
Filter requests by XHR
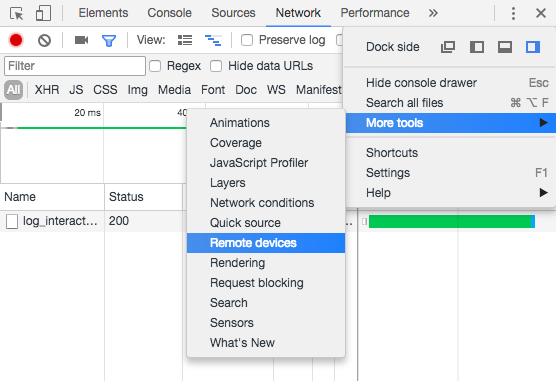pyautogui.click(x=47, y=90)
